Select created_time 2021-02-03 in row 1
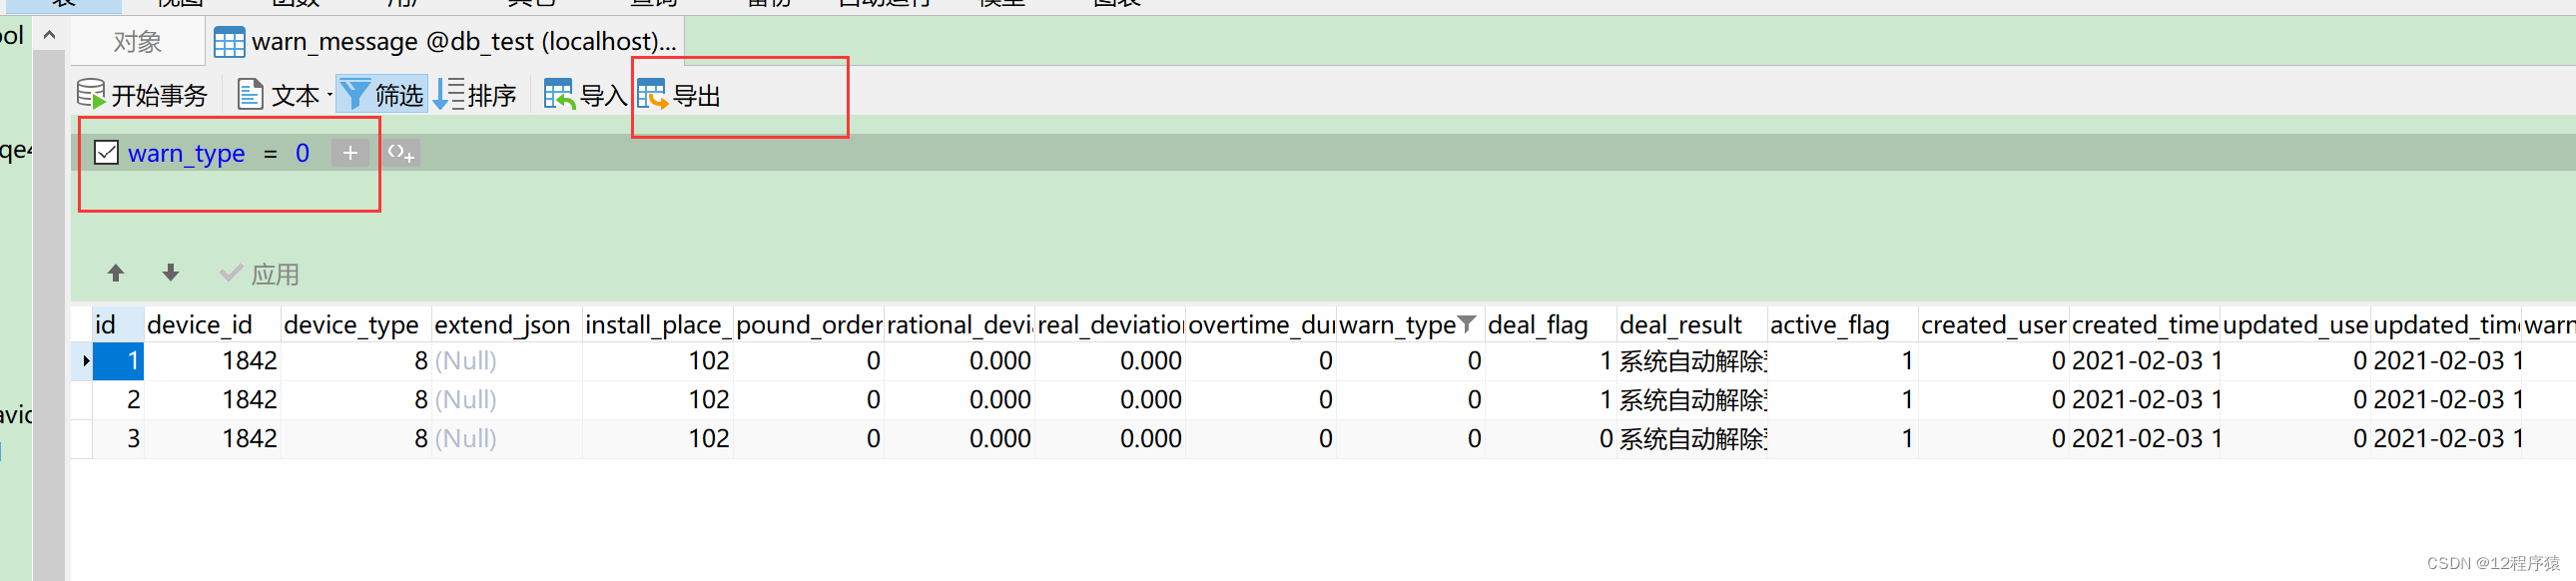2576x581 pixels. pos(2145,361)
